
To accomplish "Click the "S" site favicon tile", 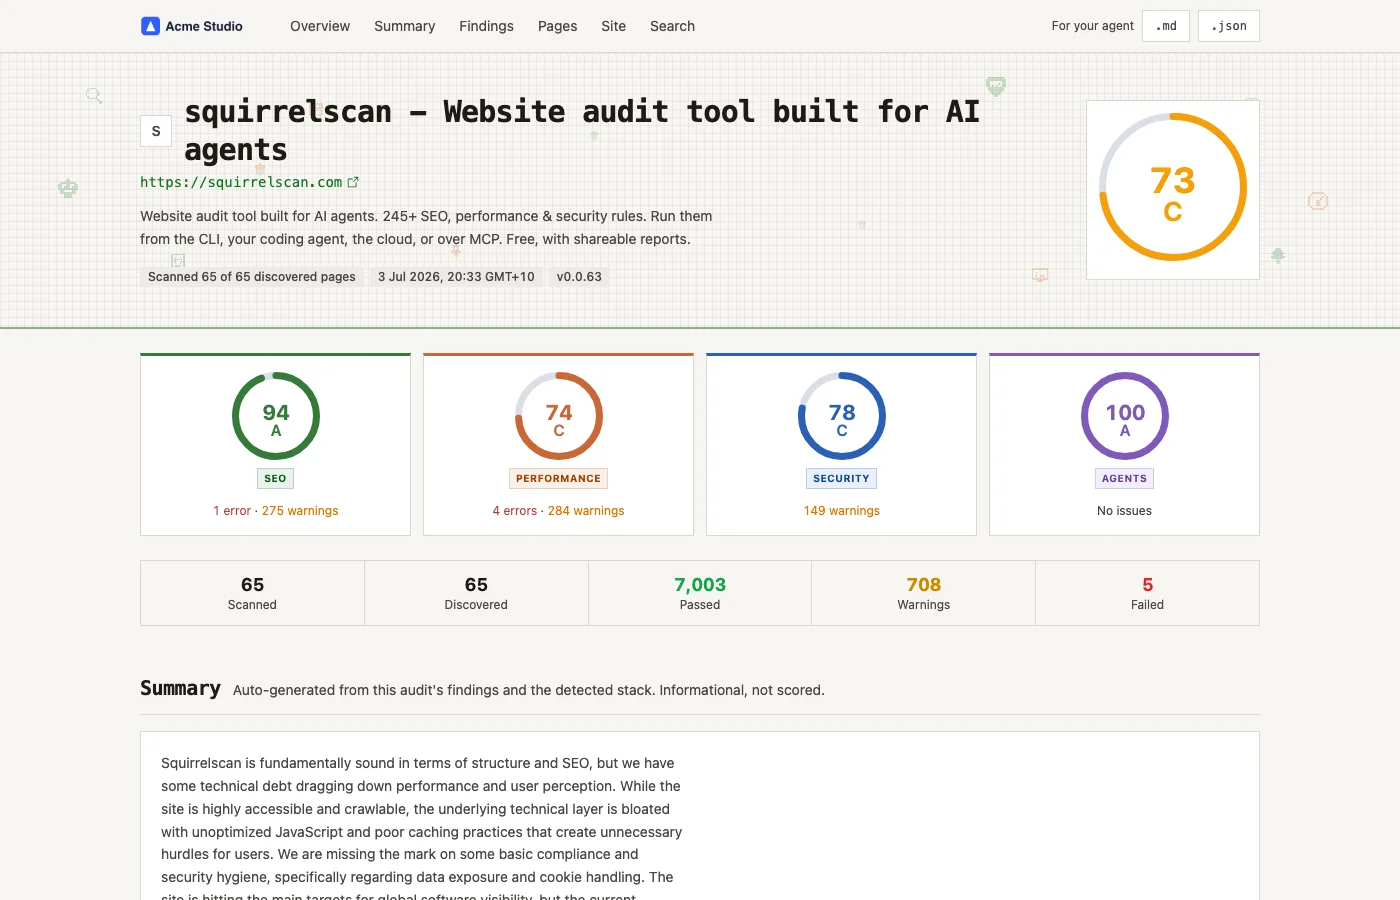I will [156, 131].
